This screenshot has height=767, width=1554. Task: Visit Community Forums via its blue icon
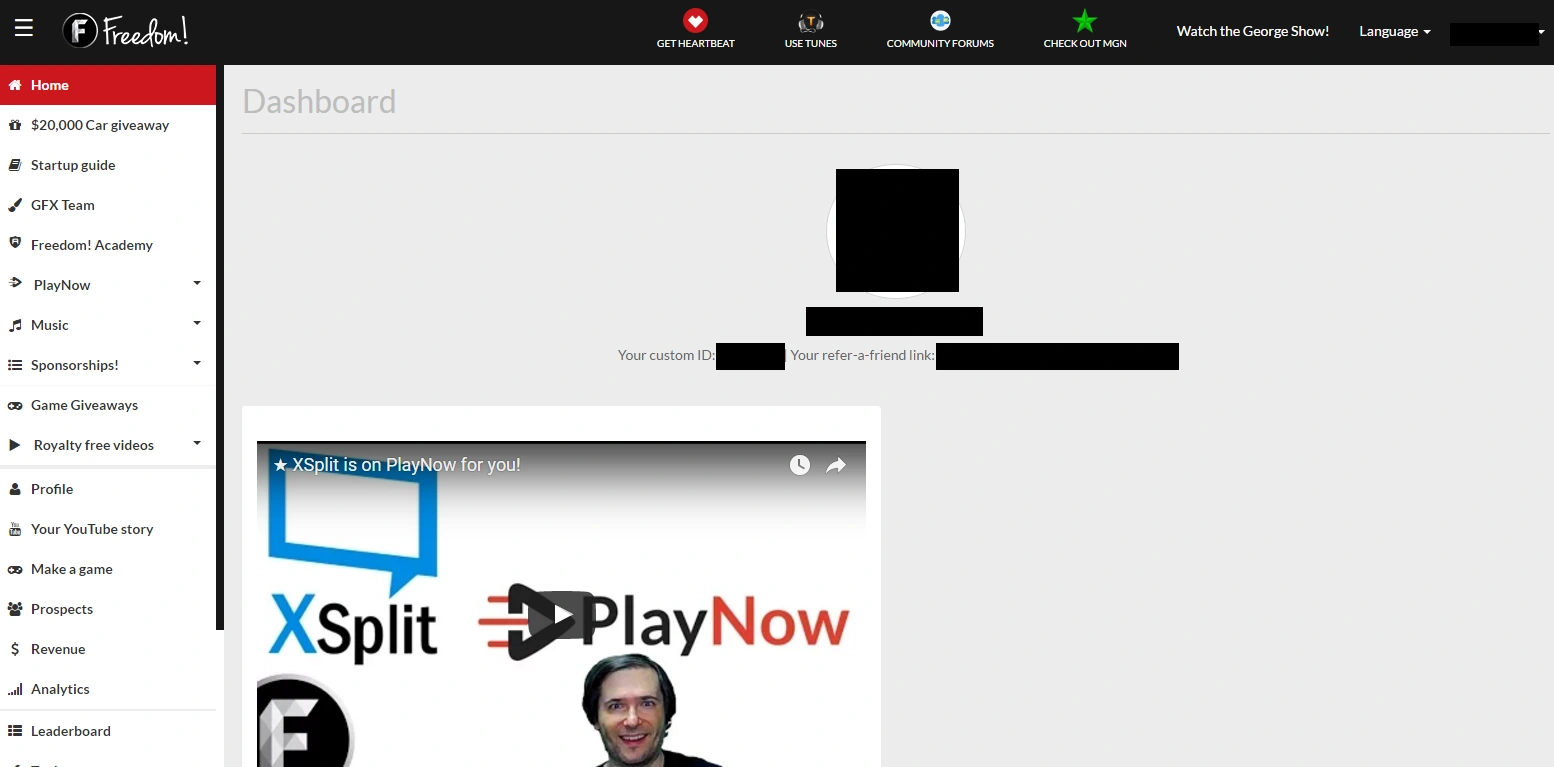click(x=940, y=20)
